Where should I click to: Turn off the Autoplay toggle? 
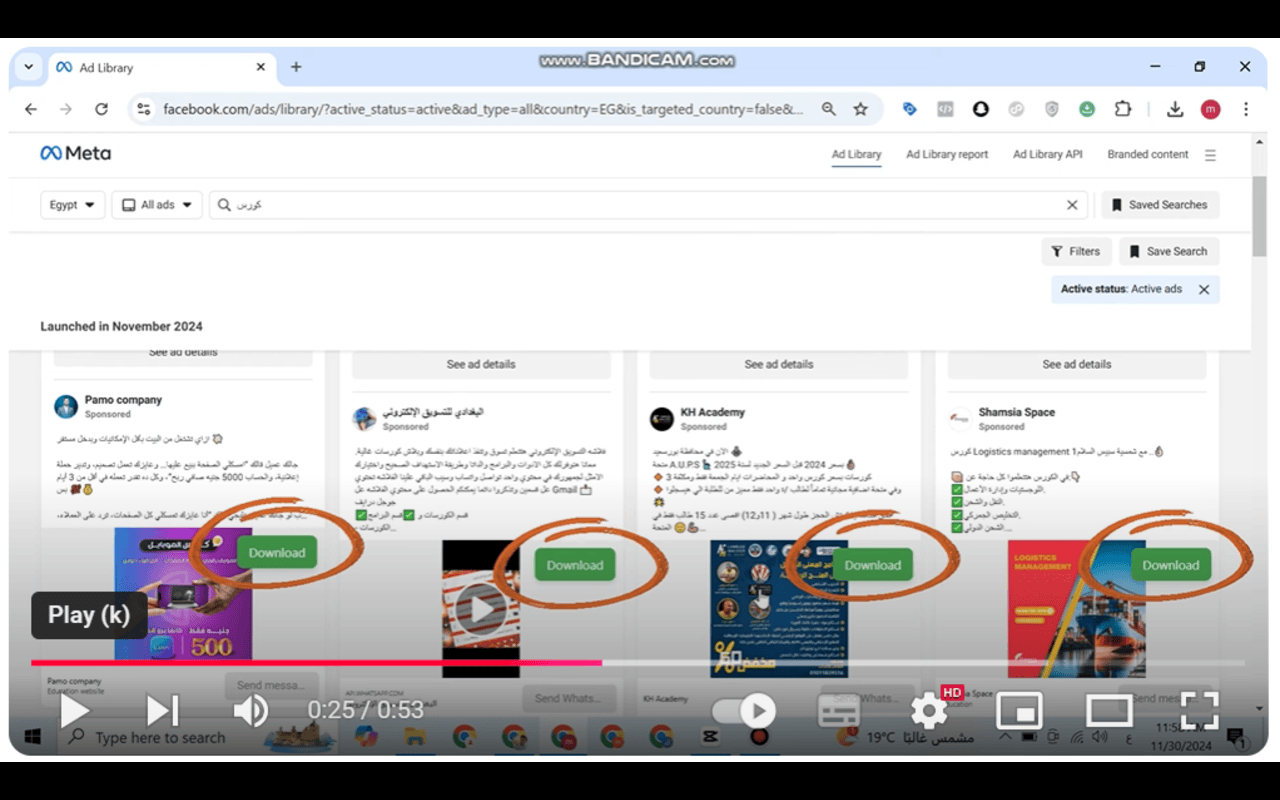pyautogui.click(x=742, y=710)
